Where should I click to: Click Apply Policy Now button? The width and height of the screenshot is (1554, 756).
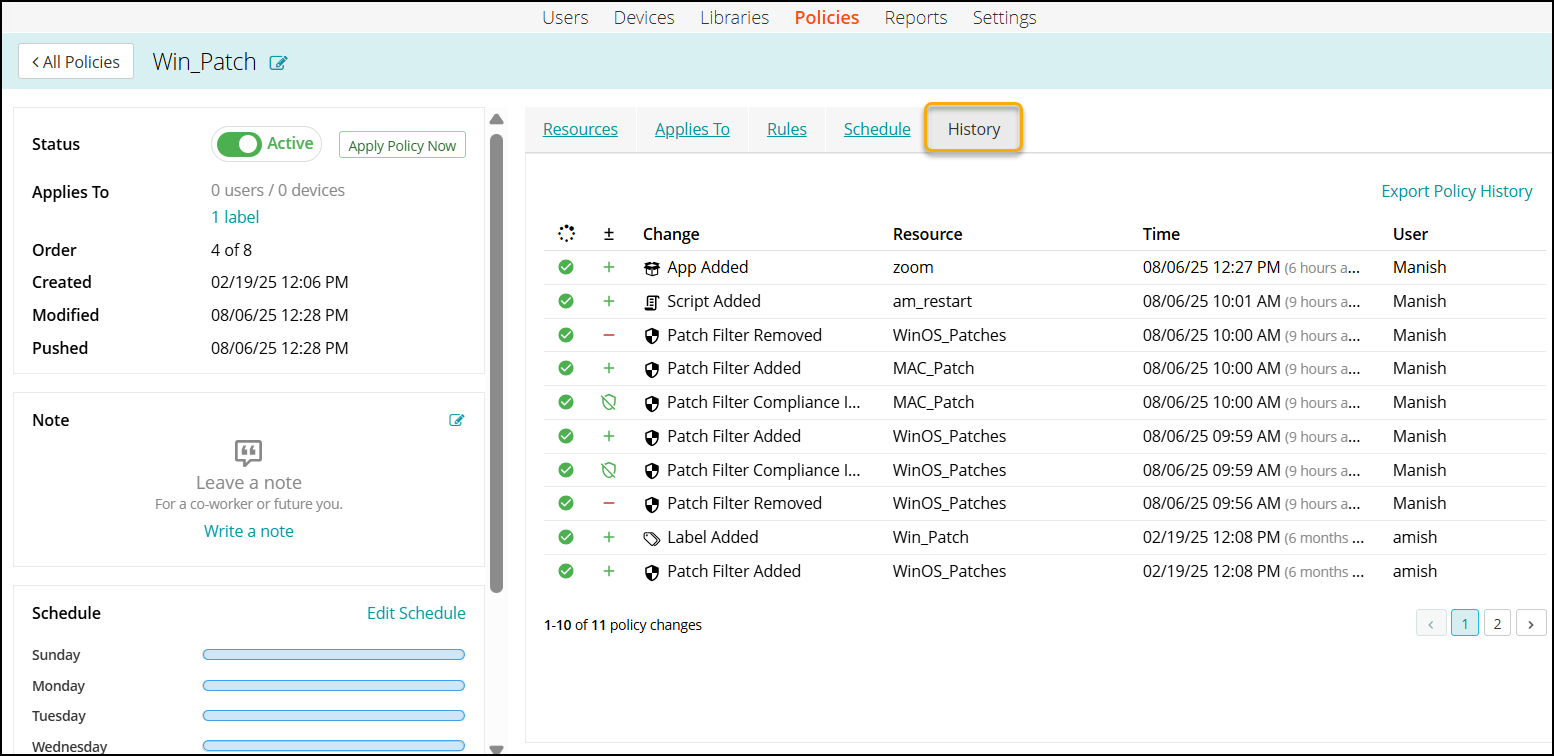402,146
